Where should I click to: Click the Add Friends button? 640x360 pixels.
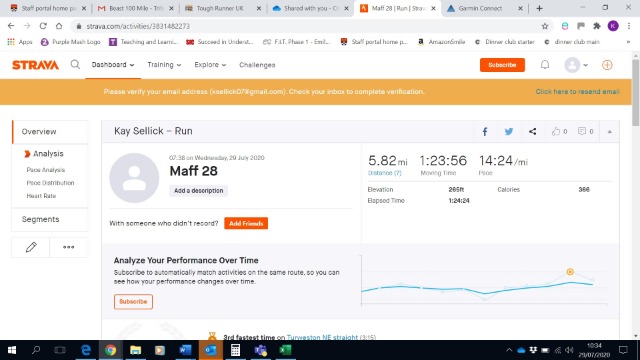(246, 223)
